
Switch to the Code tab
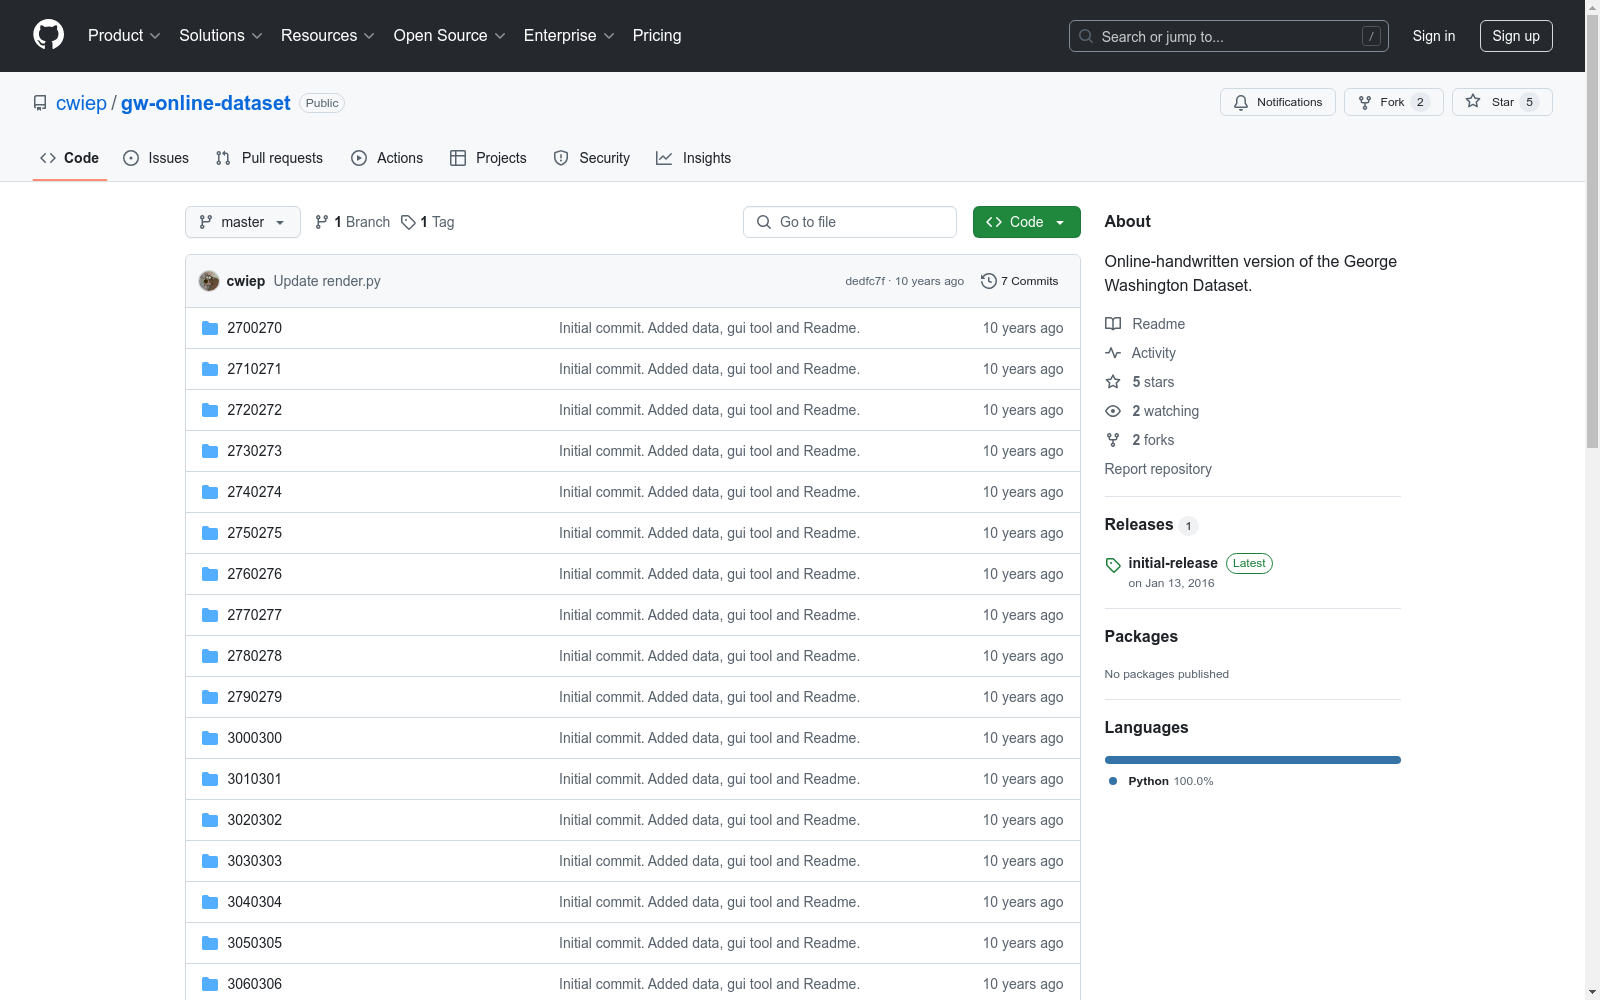click(70, 158)
